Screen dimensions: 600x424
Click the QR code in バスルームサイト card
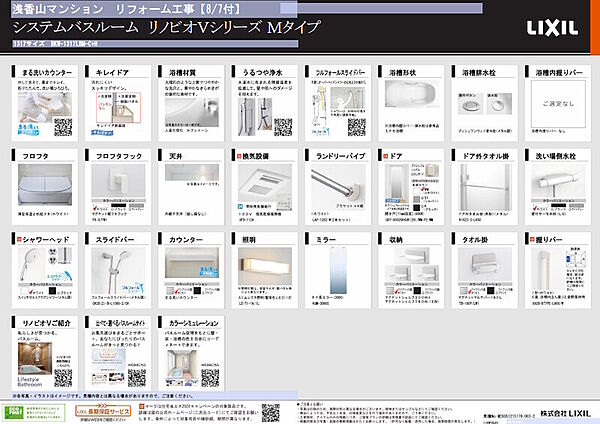point(137,378)
